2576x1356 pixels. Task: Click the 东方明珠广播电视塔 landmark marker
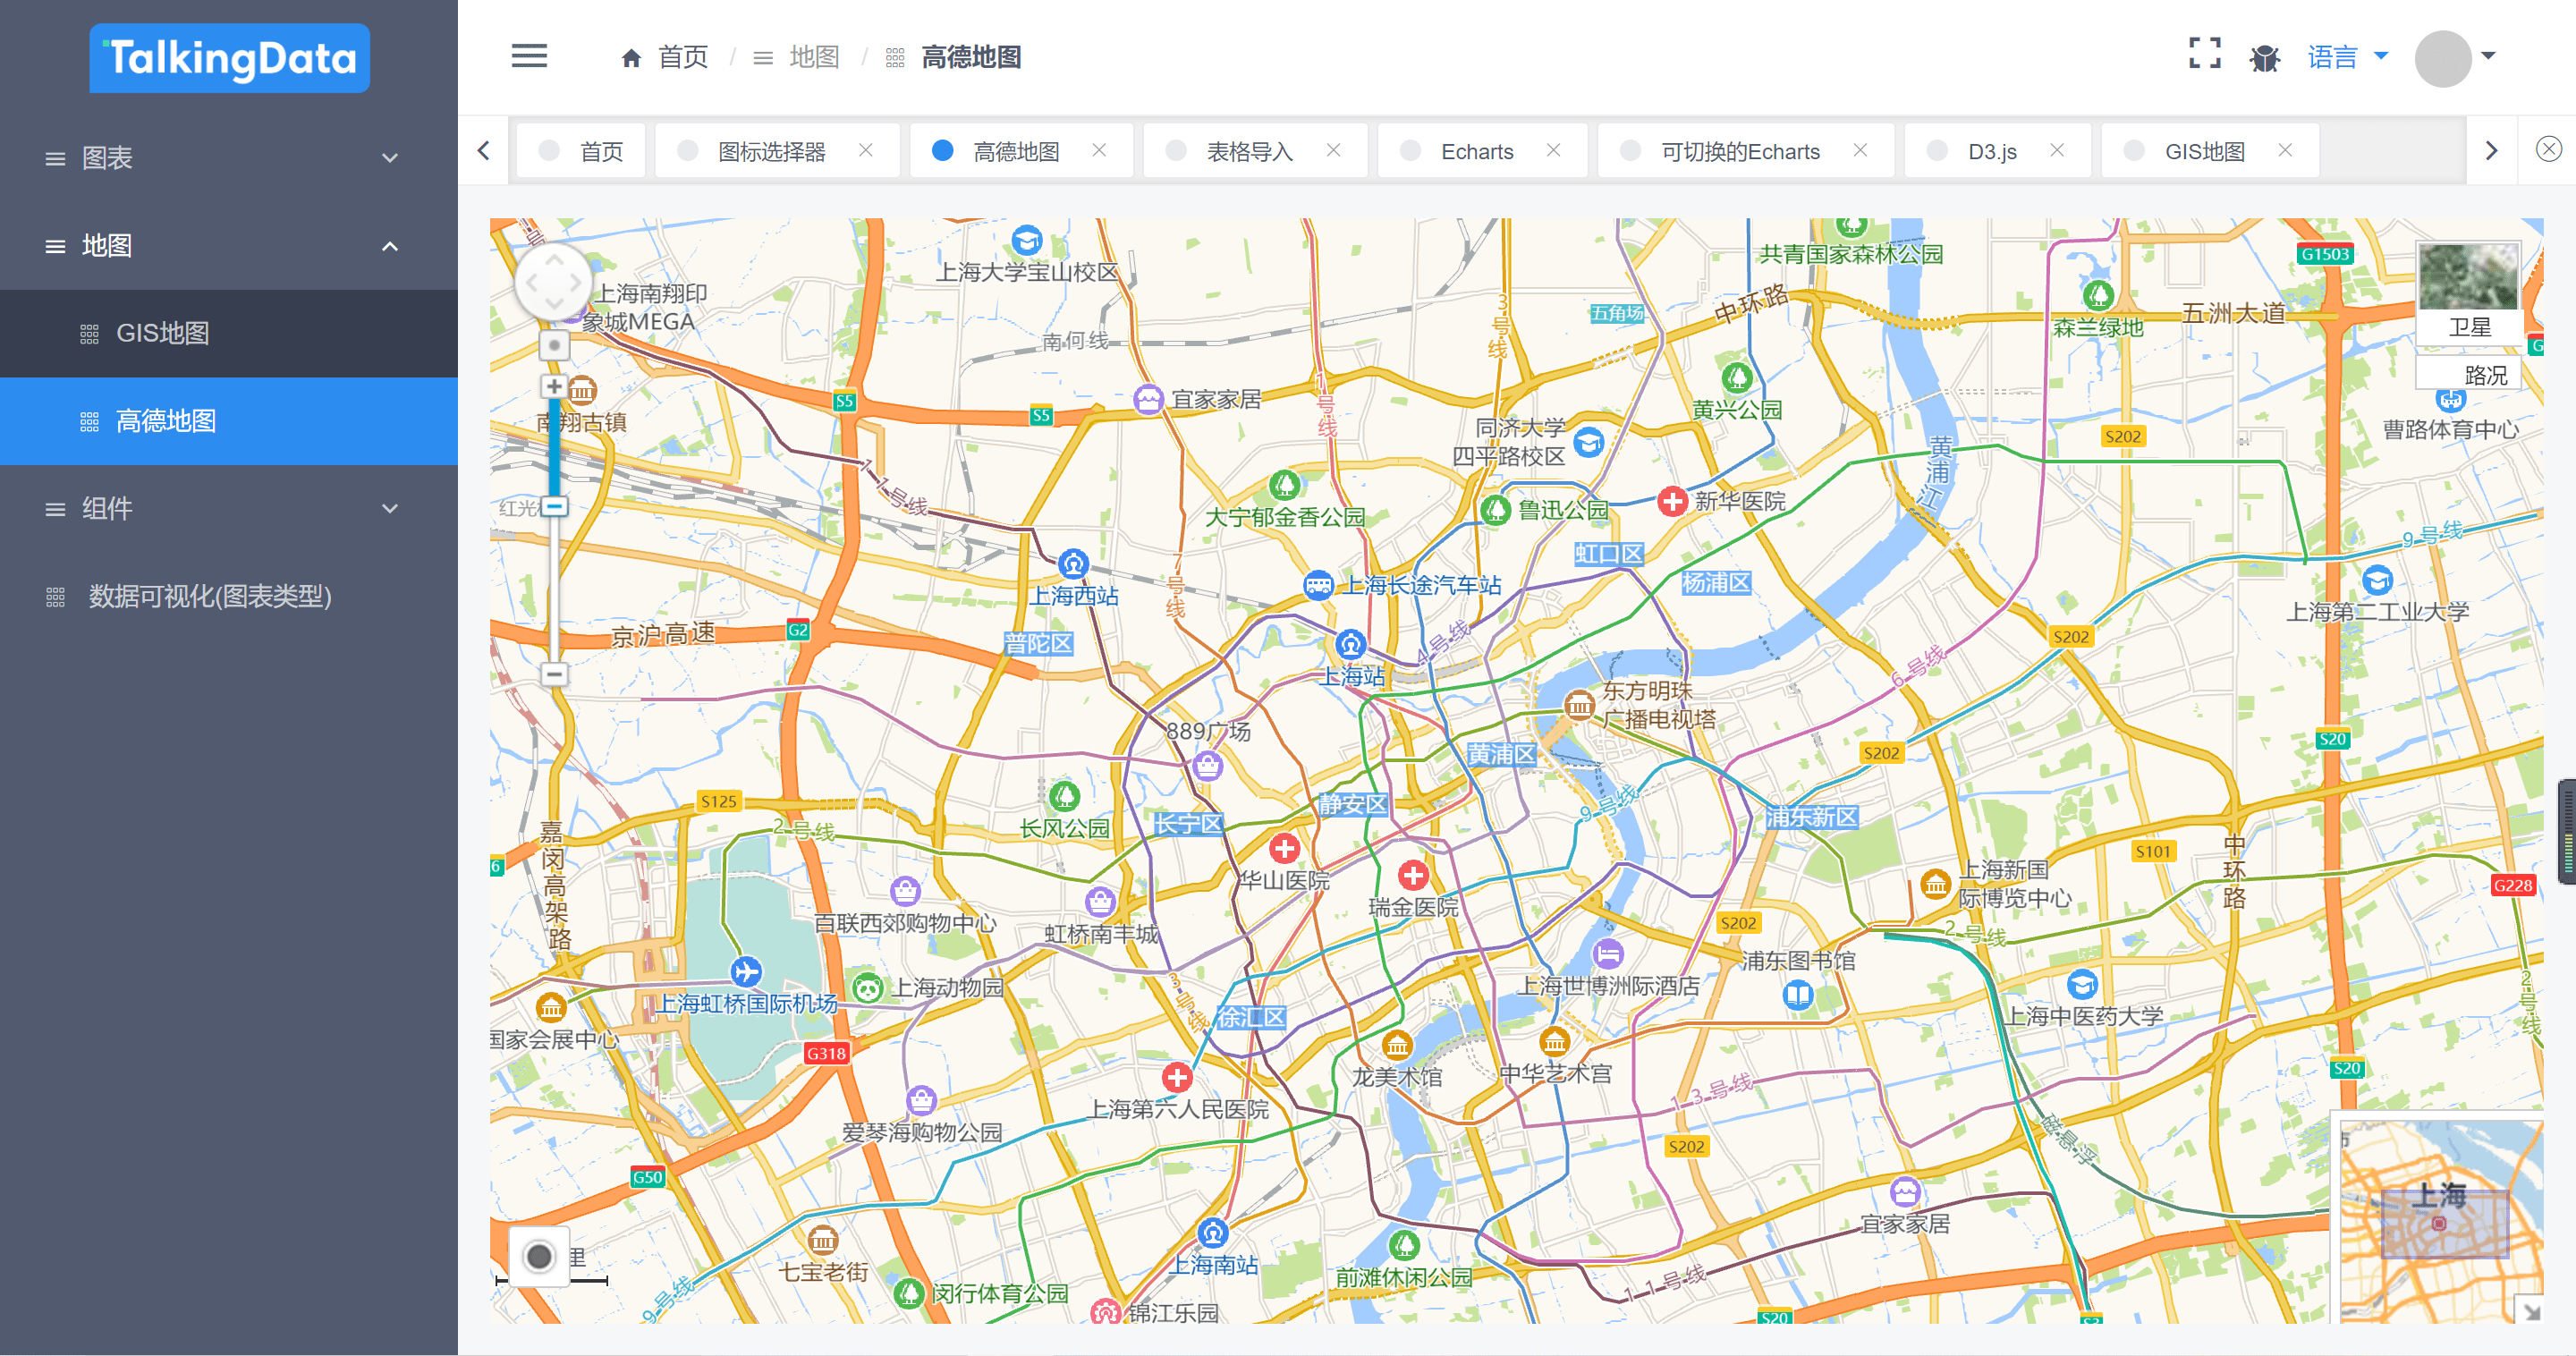(1579, 706)
